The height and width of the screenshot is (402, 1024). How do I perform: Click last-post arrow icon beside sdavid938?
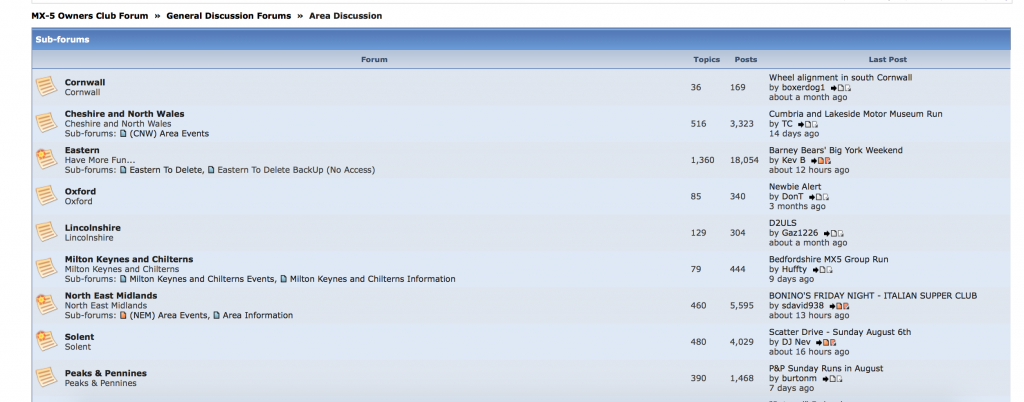click(x=832, y=306)
